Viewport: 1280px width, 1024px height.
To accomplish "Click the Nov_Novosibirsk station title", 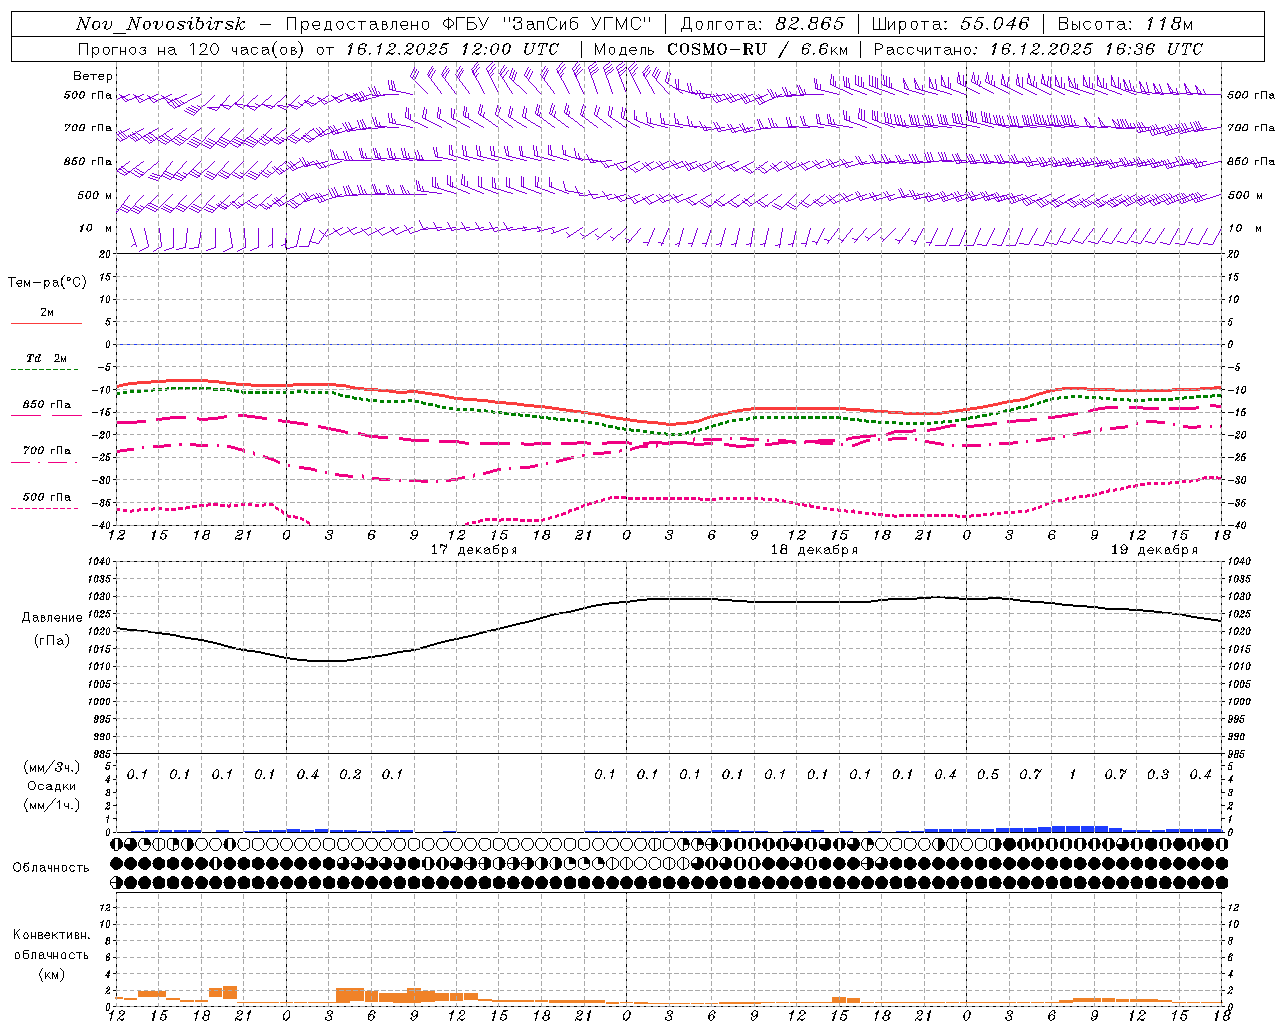I will (x=161, y=24).
